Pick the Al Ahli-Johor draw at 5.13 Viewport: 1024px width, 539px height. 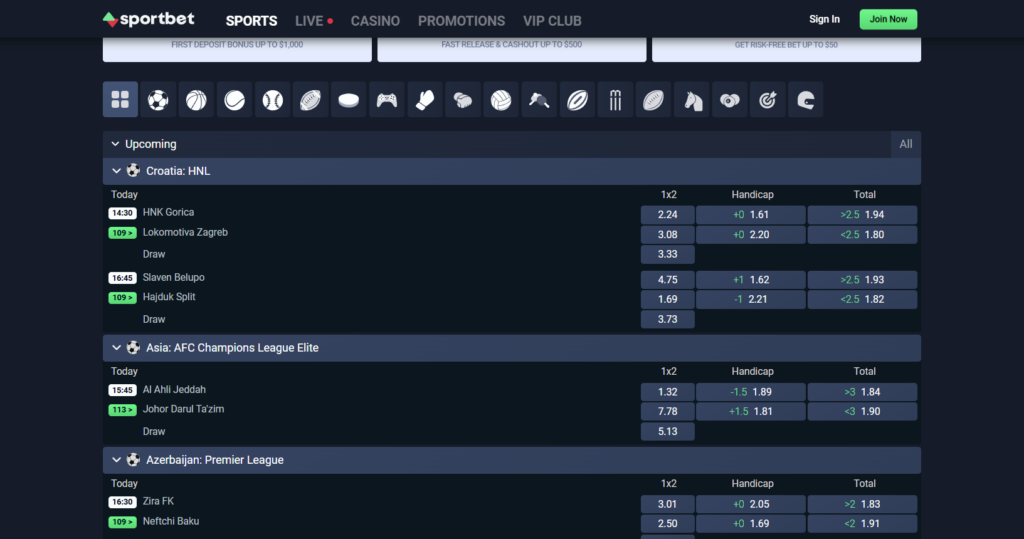click(667, 432)
